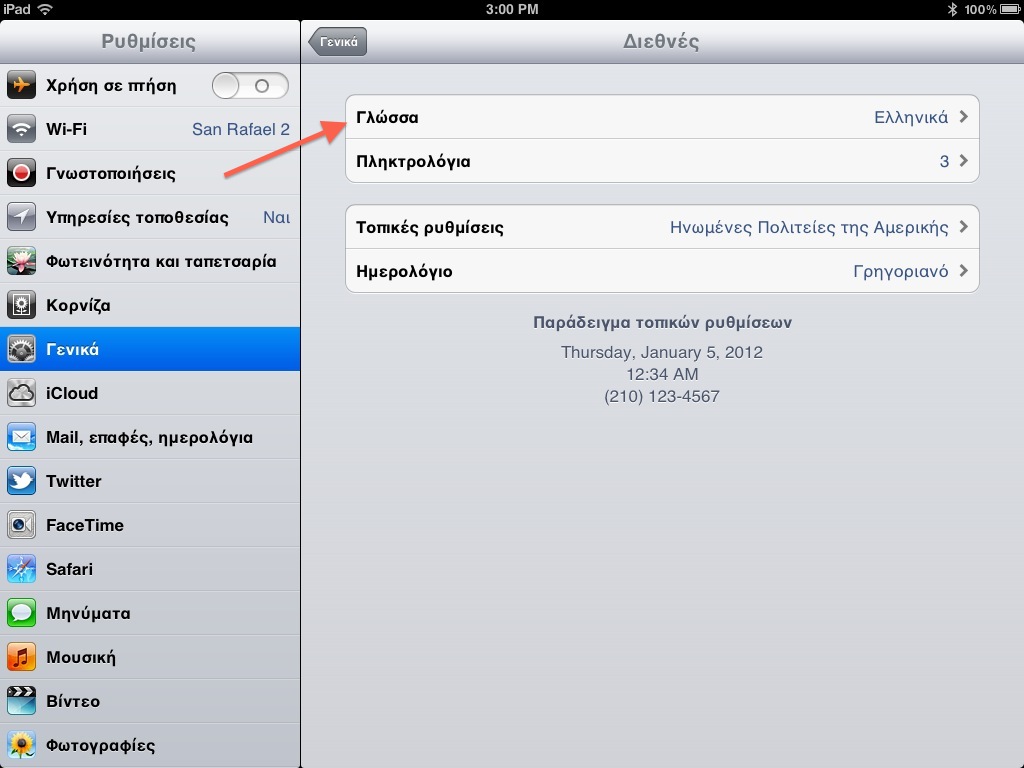Tap the red Notifications icon
Viewport: 1024px width, 768px height.
click(21, 173)
